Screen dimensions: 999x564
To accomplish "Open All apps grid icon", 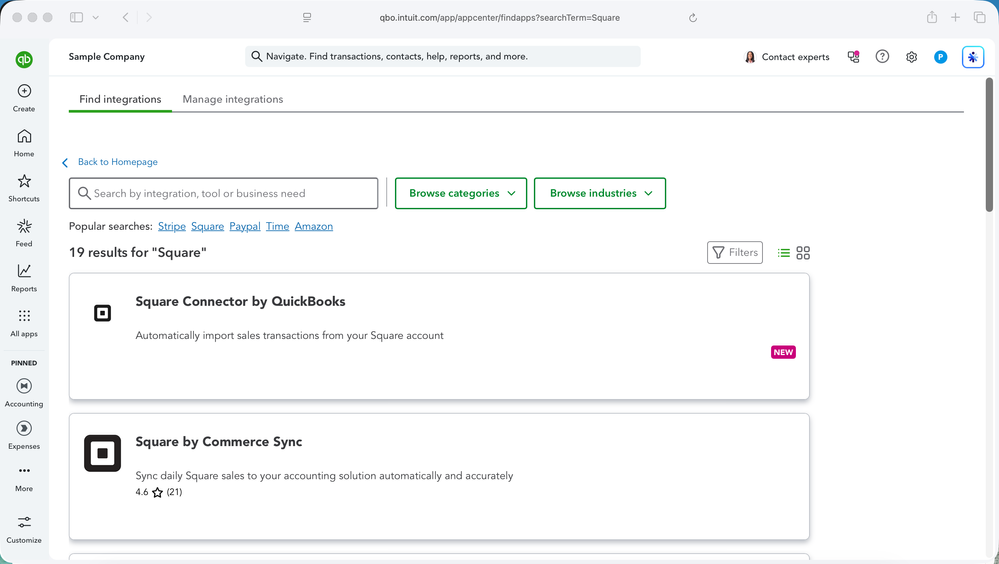I will point(24,316).
